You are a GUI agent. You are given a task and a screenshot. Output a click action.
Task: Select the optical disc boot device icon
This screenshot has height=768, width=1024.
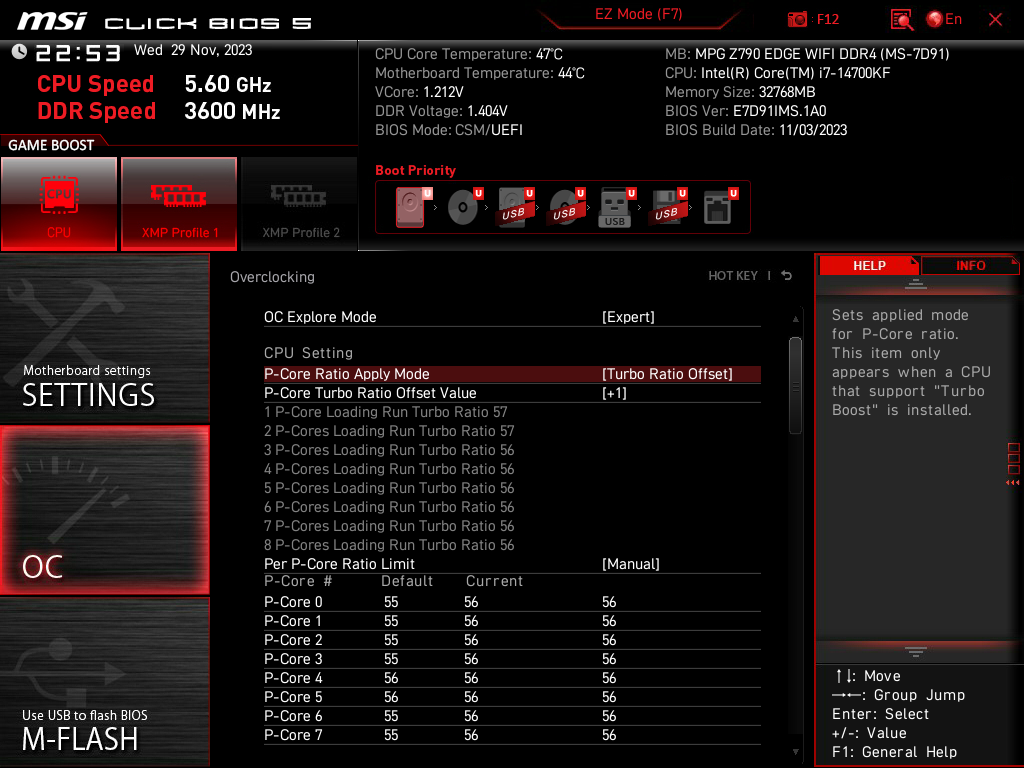(464, 207)
